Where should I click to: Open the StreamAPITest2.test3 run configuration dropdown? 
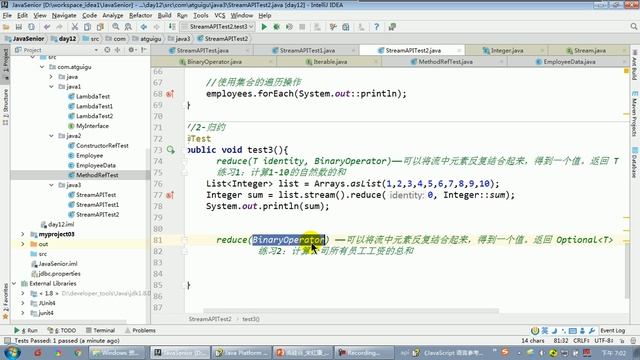point(218,27)
